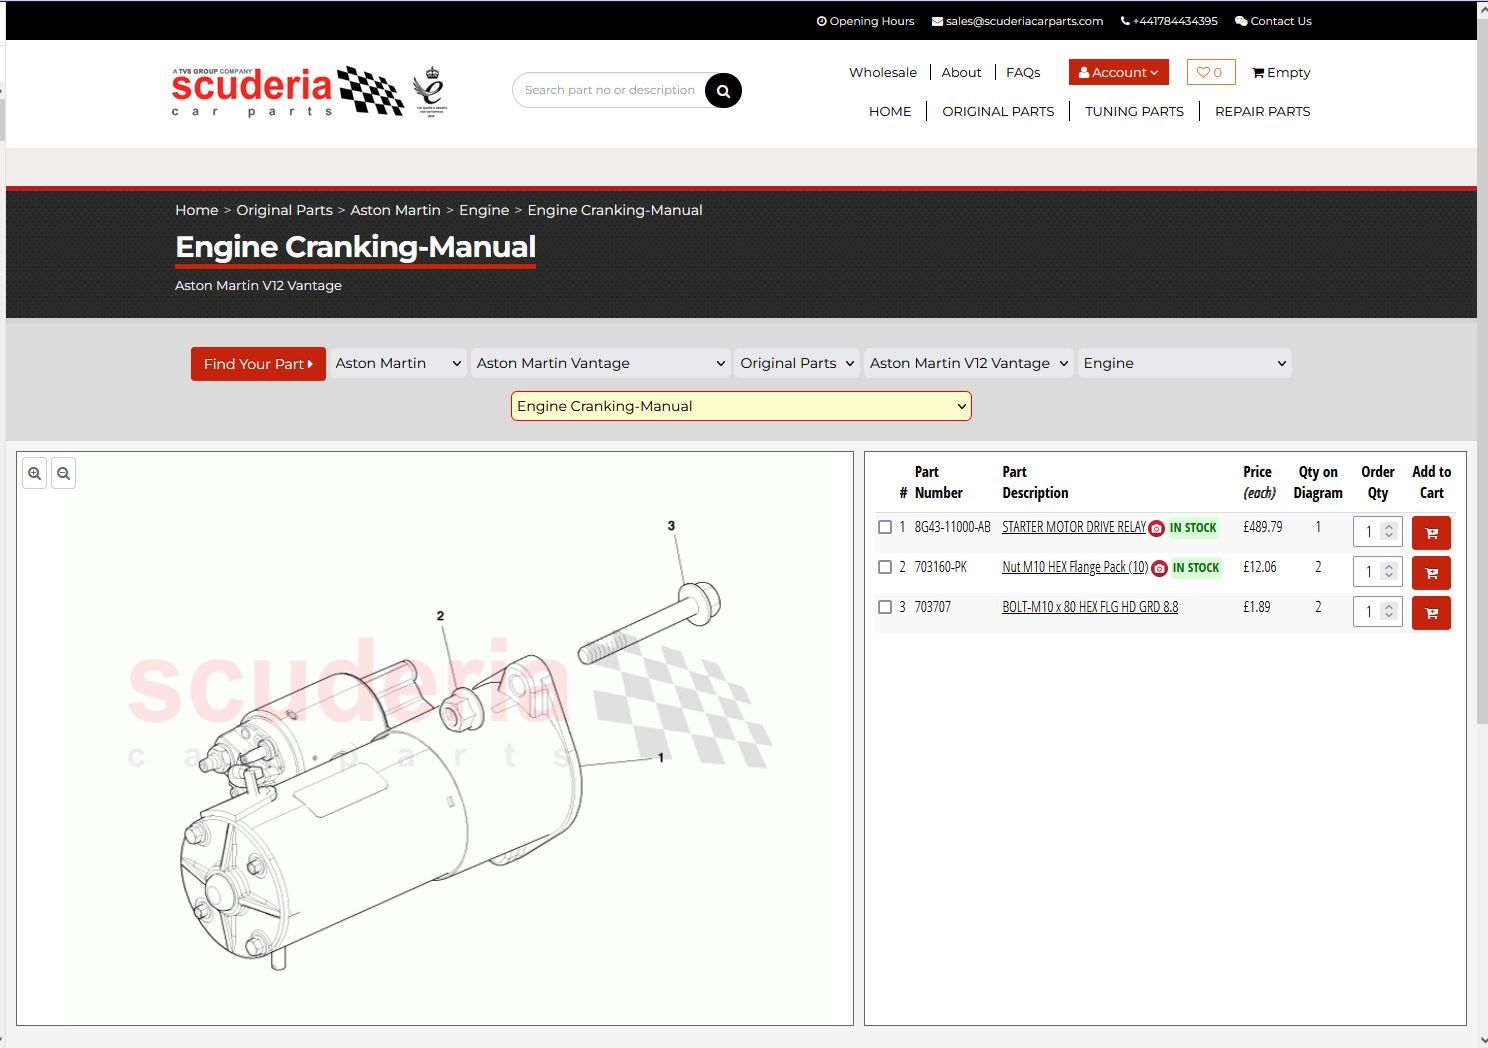The height and width of the screenshot is (1048, 1488).
Task: View photo icon for Starter Motor Relay
Action: point(1157,528)
